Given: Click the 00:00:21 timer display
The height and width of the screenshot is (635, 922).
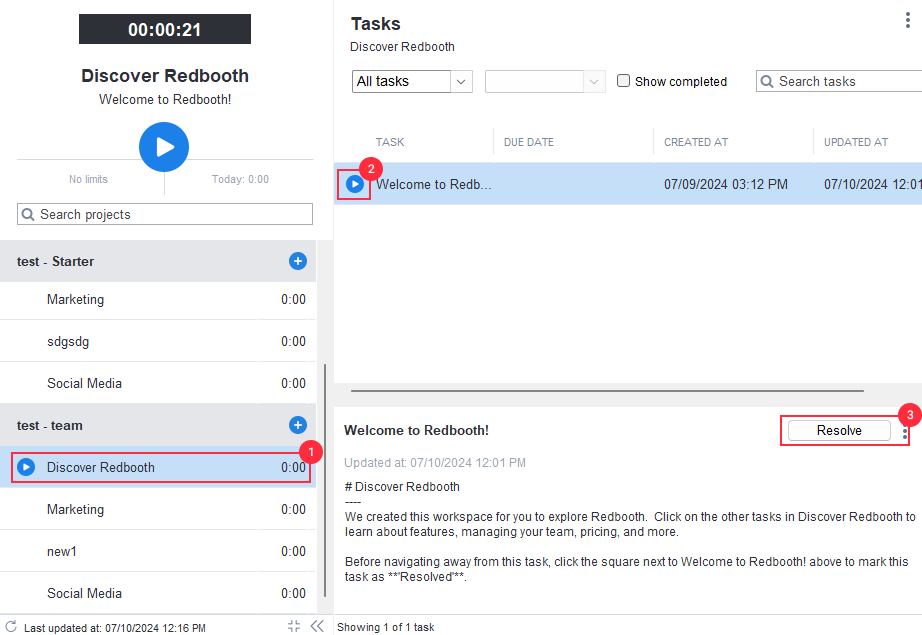Looking at the screenshot, I should point(165,29).
